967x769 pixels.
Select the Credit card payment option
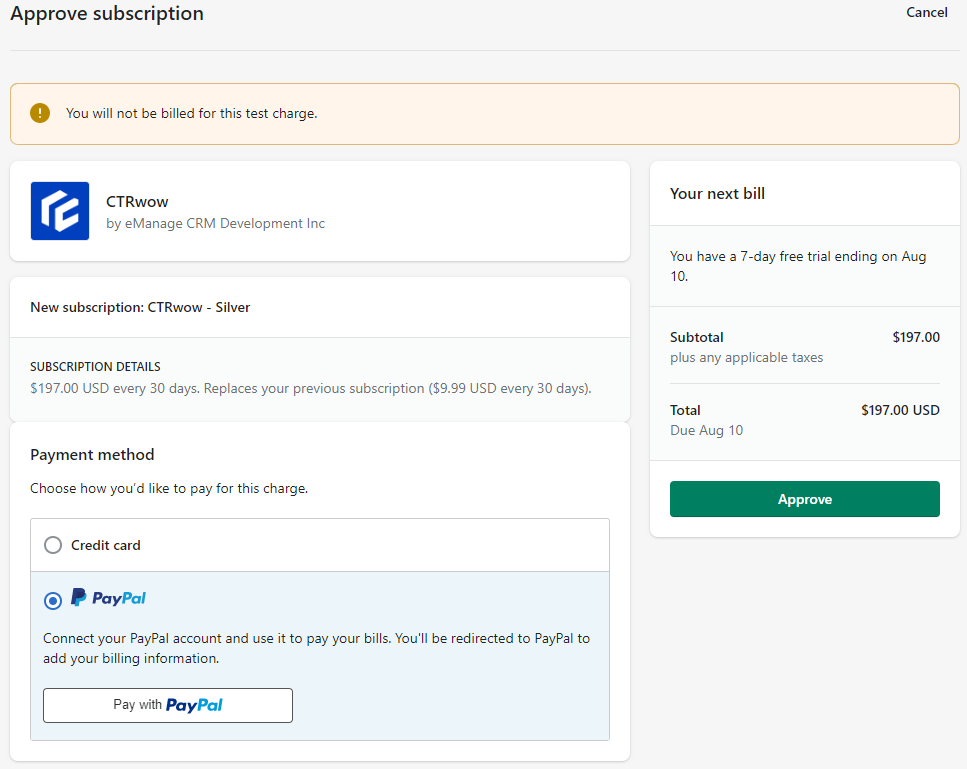[x=53, y=545]
